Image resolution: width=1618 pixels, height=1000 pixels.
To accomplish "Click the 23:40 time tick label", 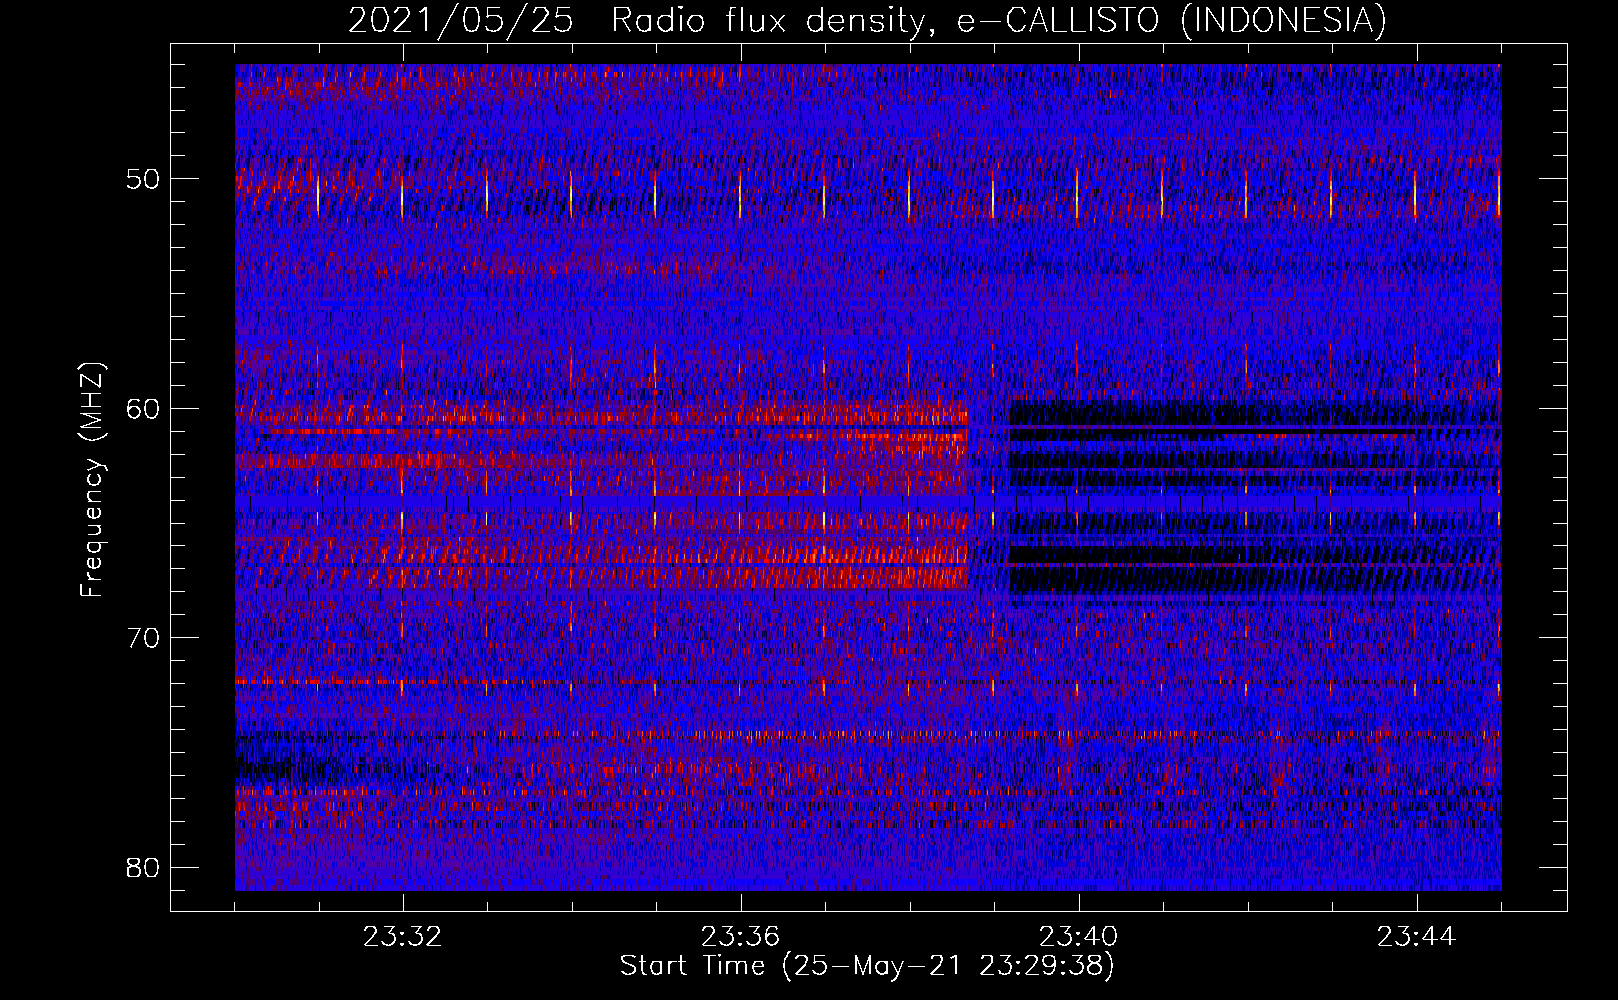I will point(1078,937).
